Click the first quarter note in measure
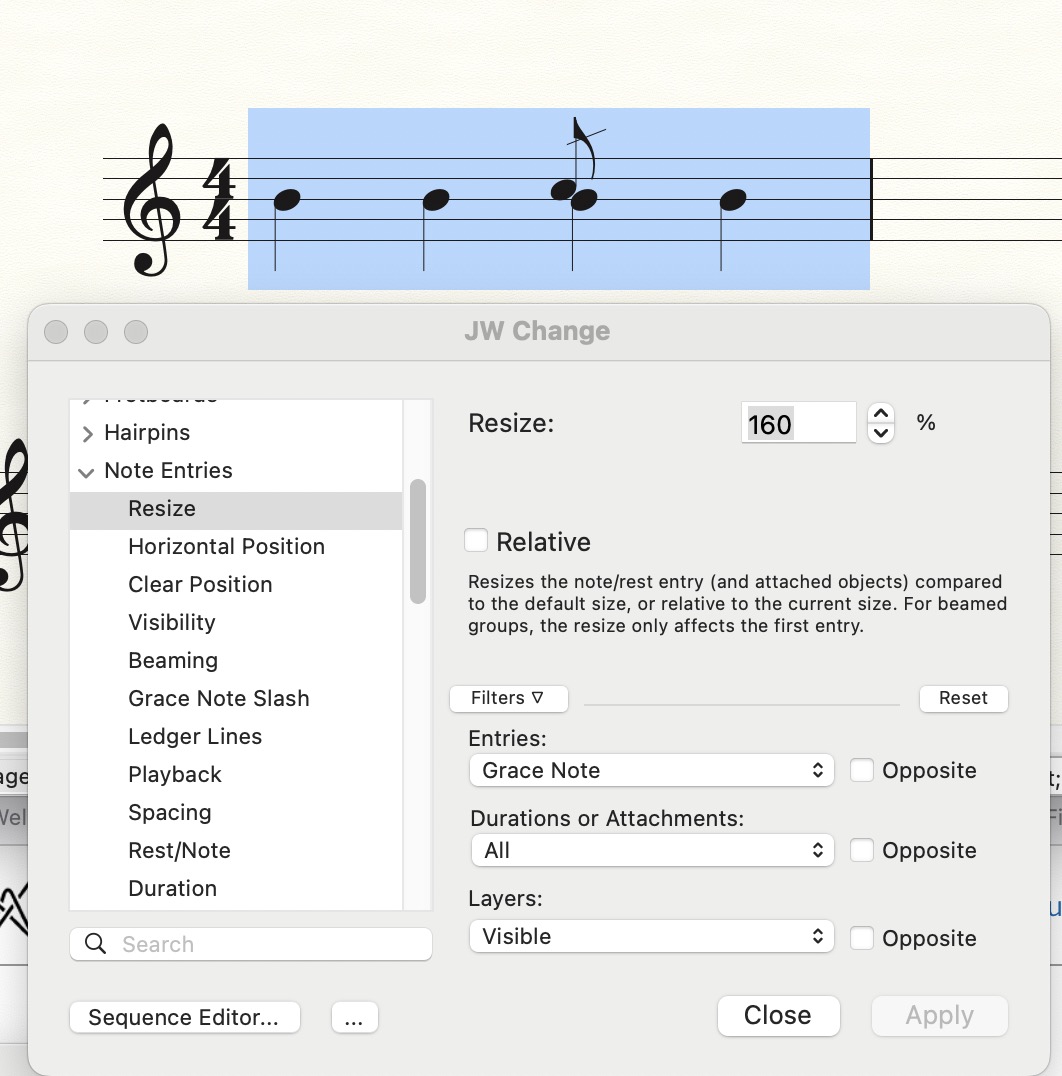The image size is (1062, 1076). [286, 200]
